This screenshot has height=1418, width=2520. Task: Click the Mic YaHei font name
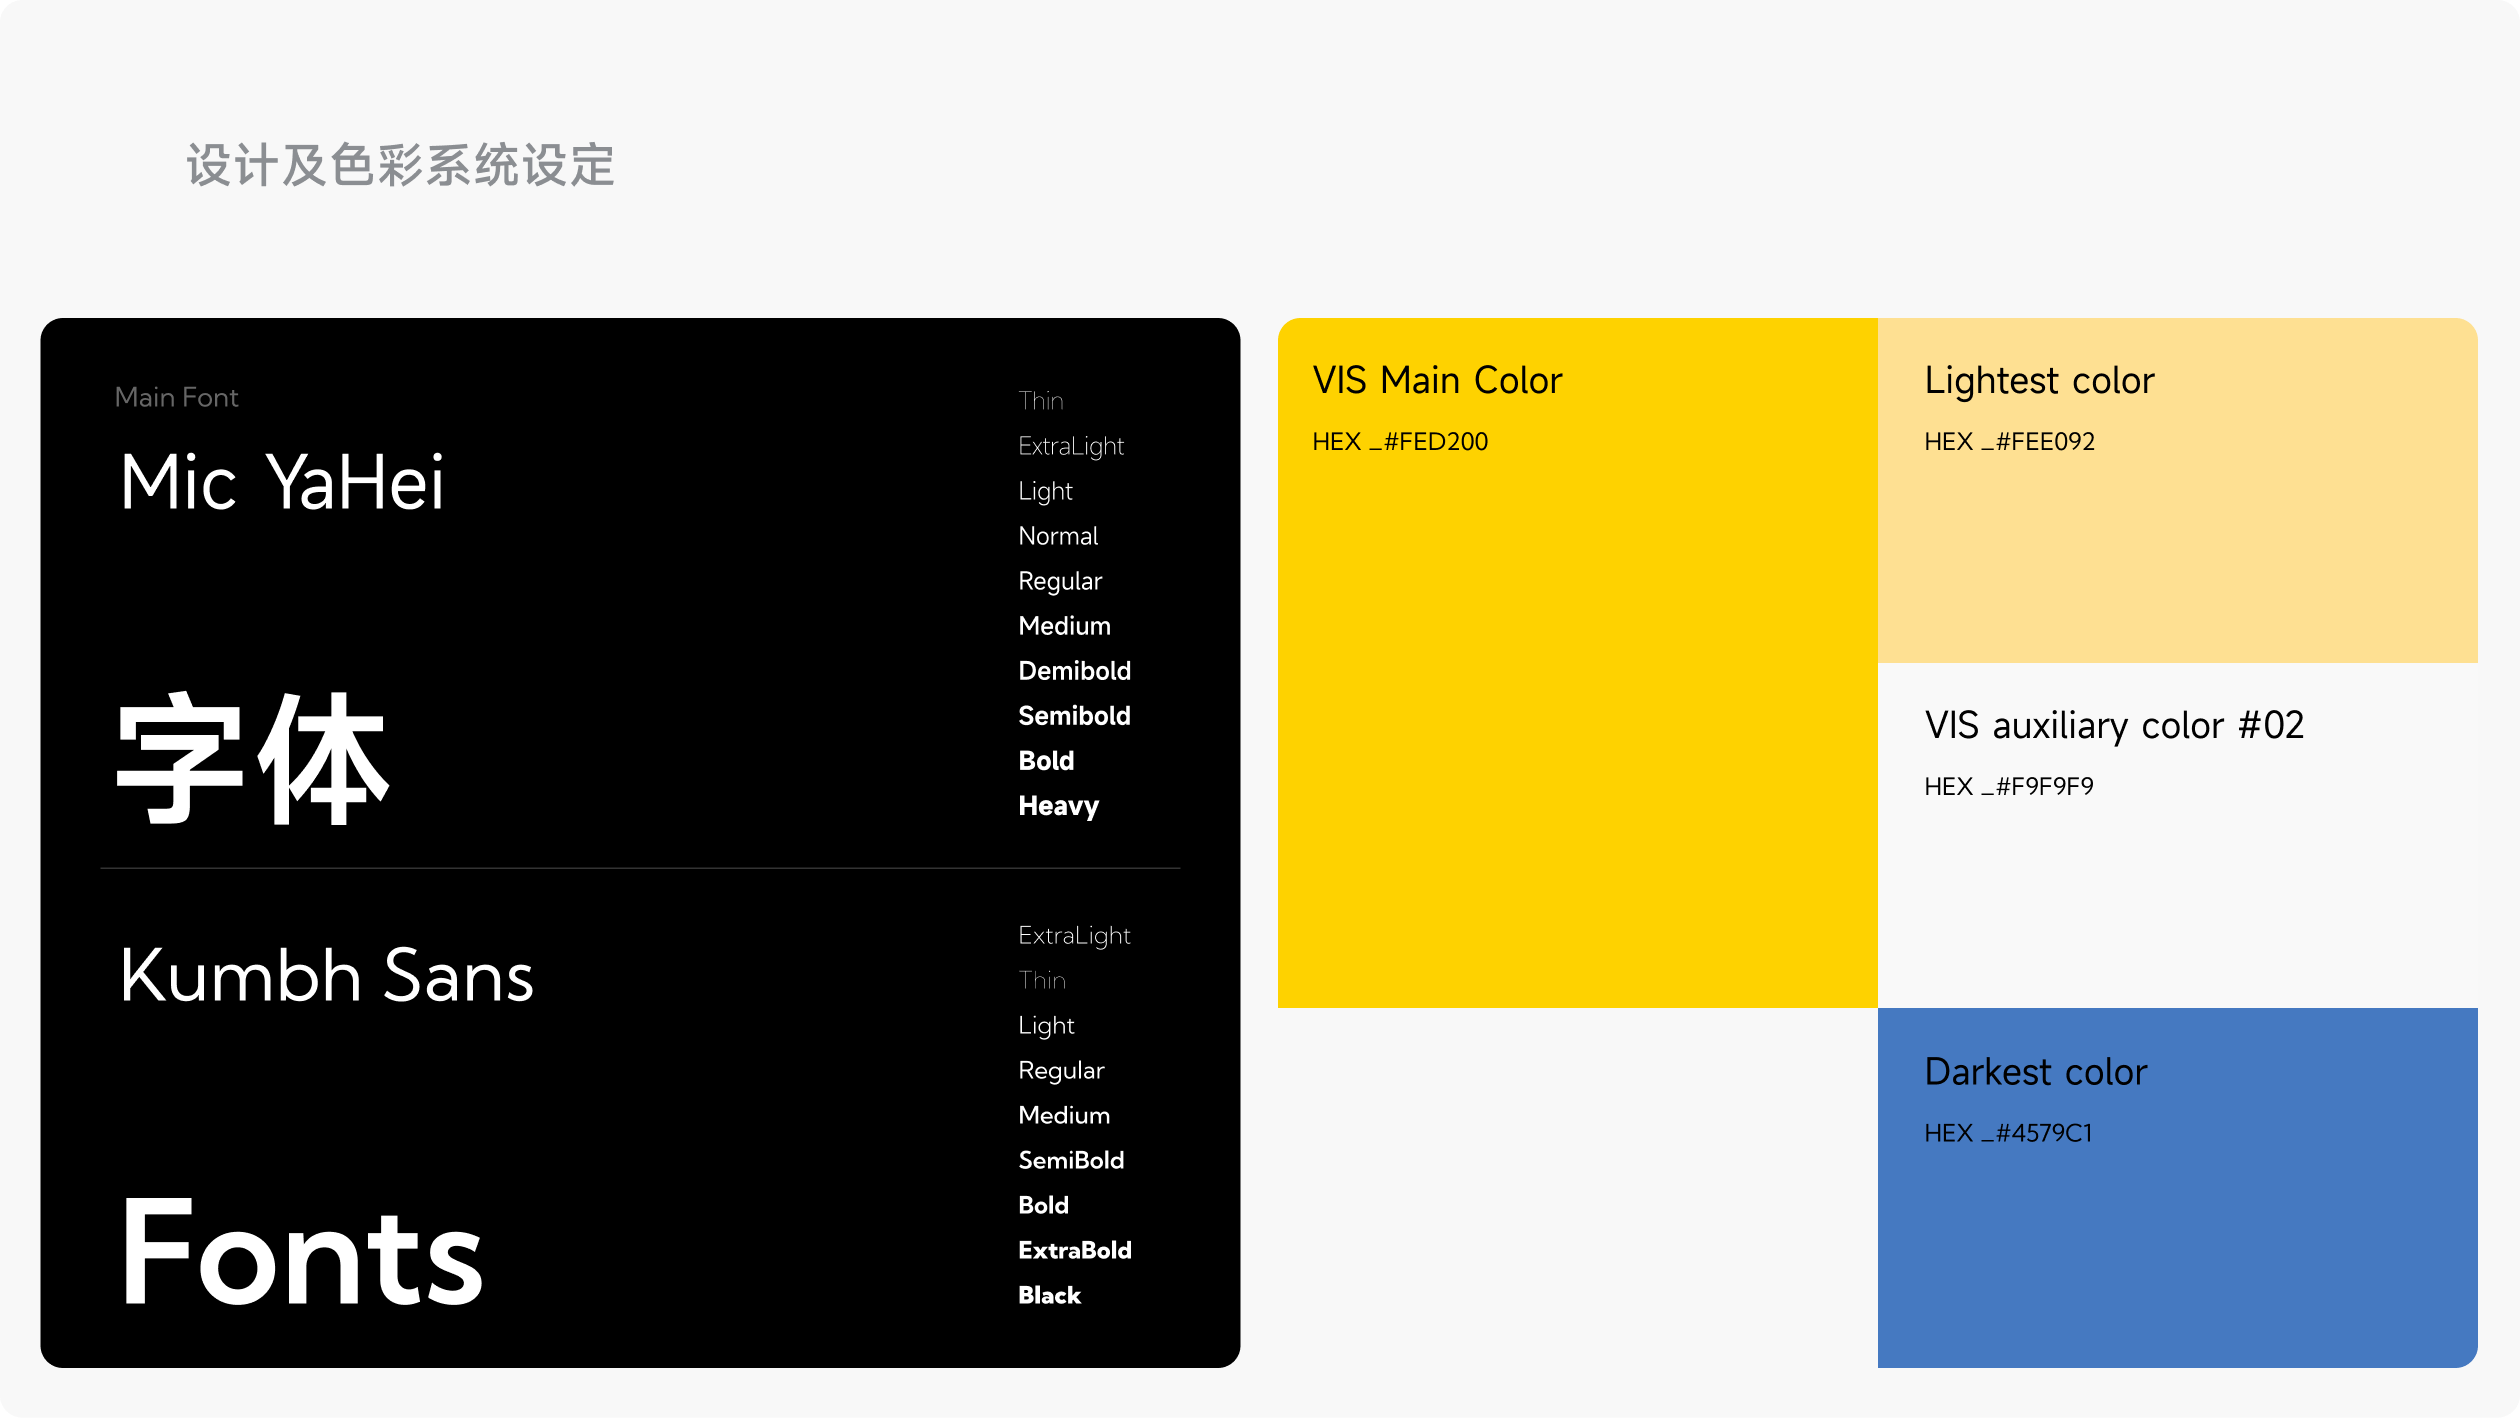pos(281,482)
